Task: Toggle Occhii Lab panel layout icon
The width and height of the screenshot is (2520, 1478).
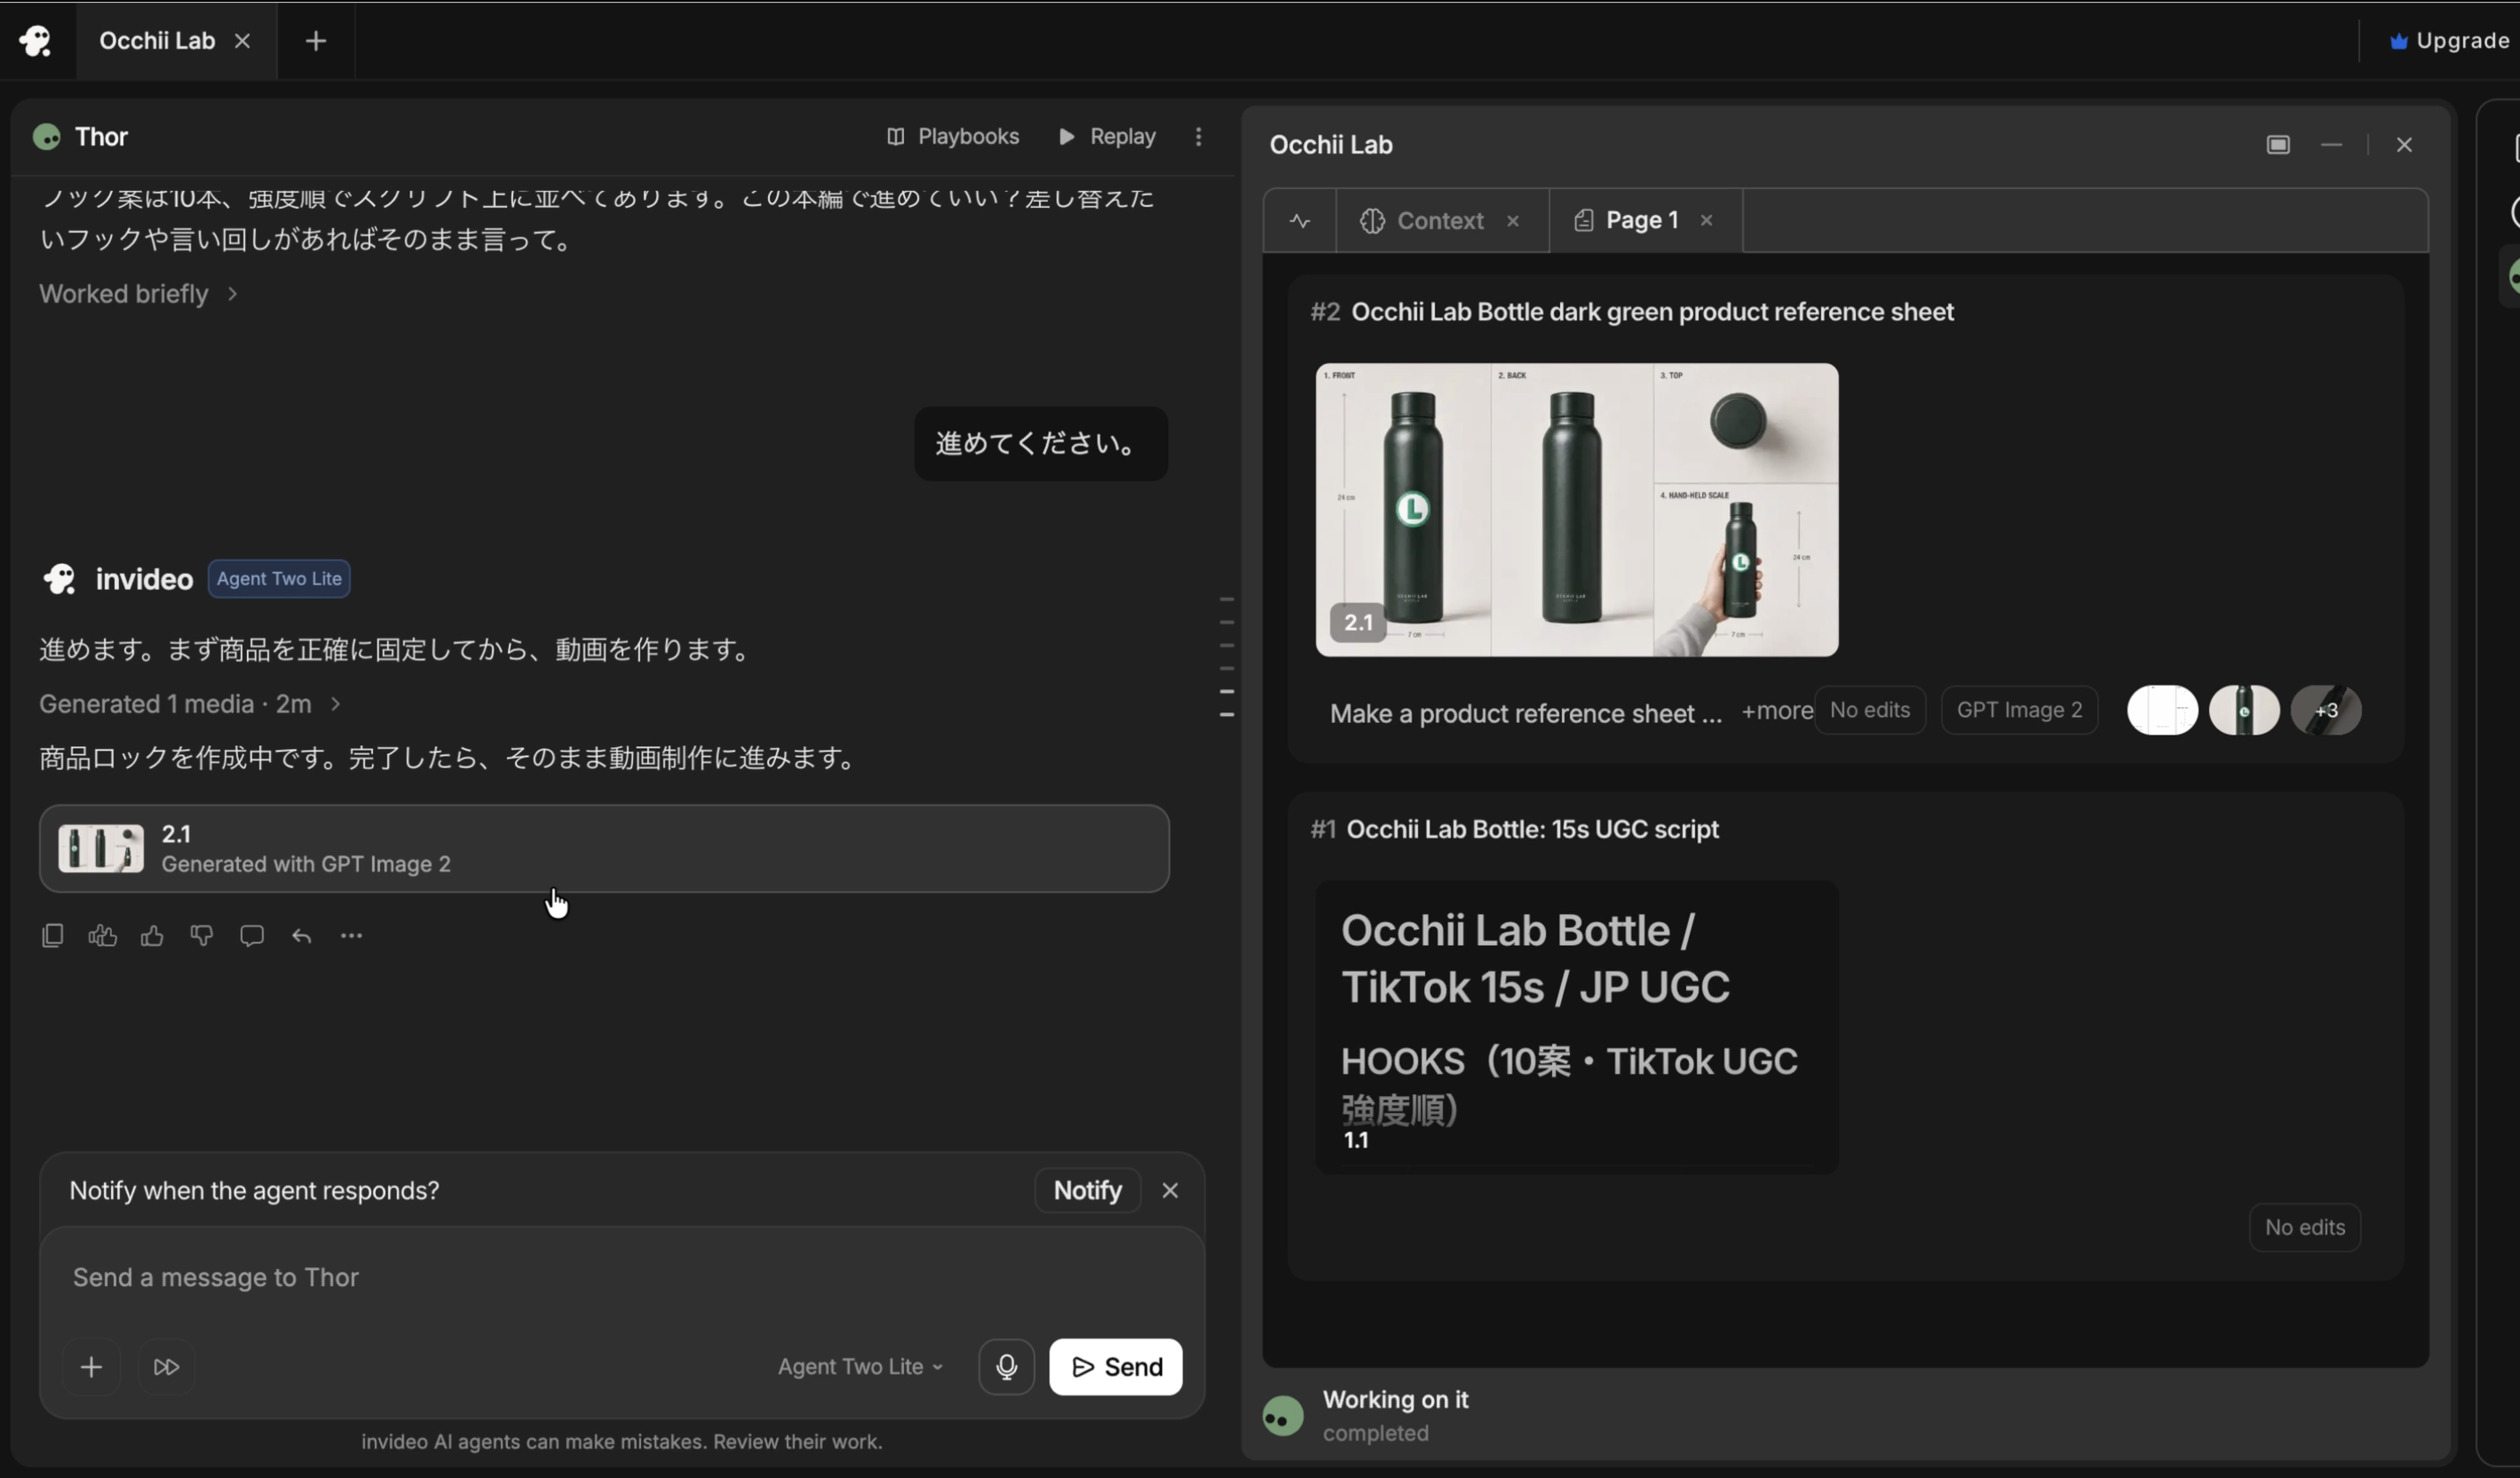Action: [2278, 145]
